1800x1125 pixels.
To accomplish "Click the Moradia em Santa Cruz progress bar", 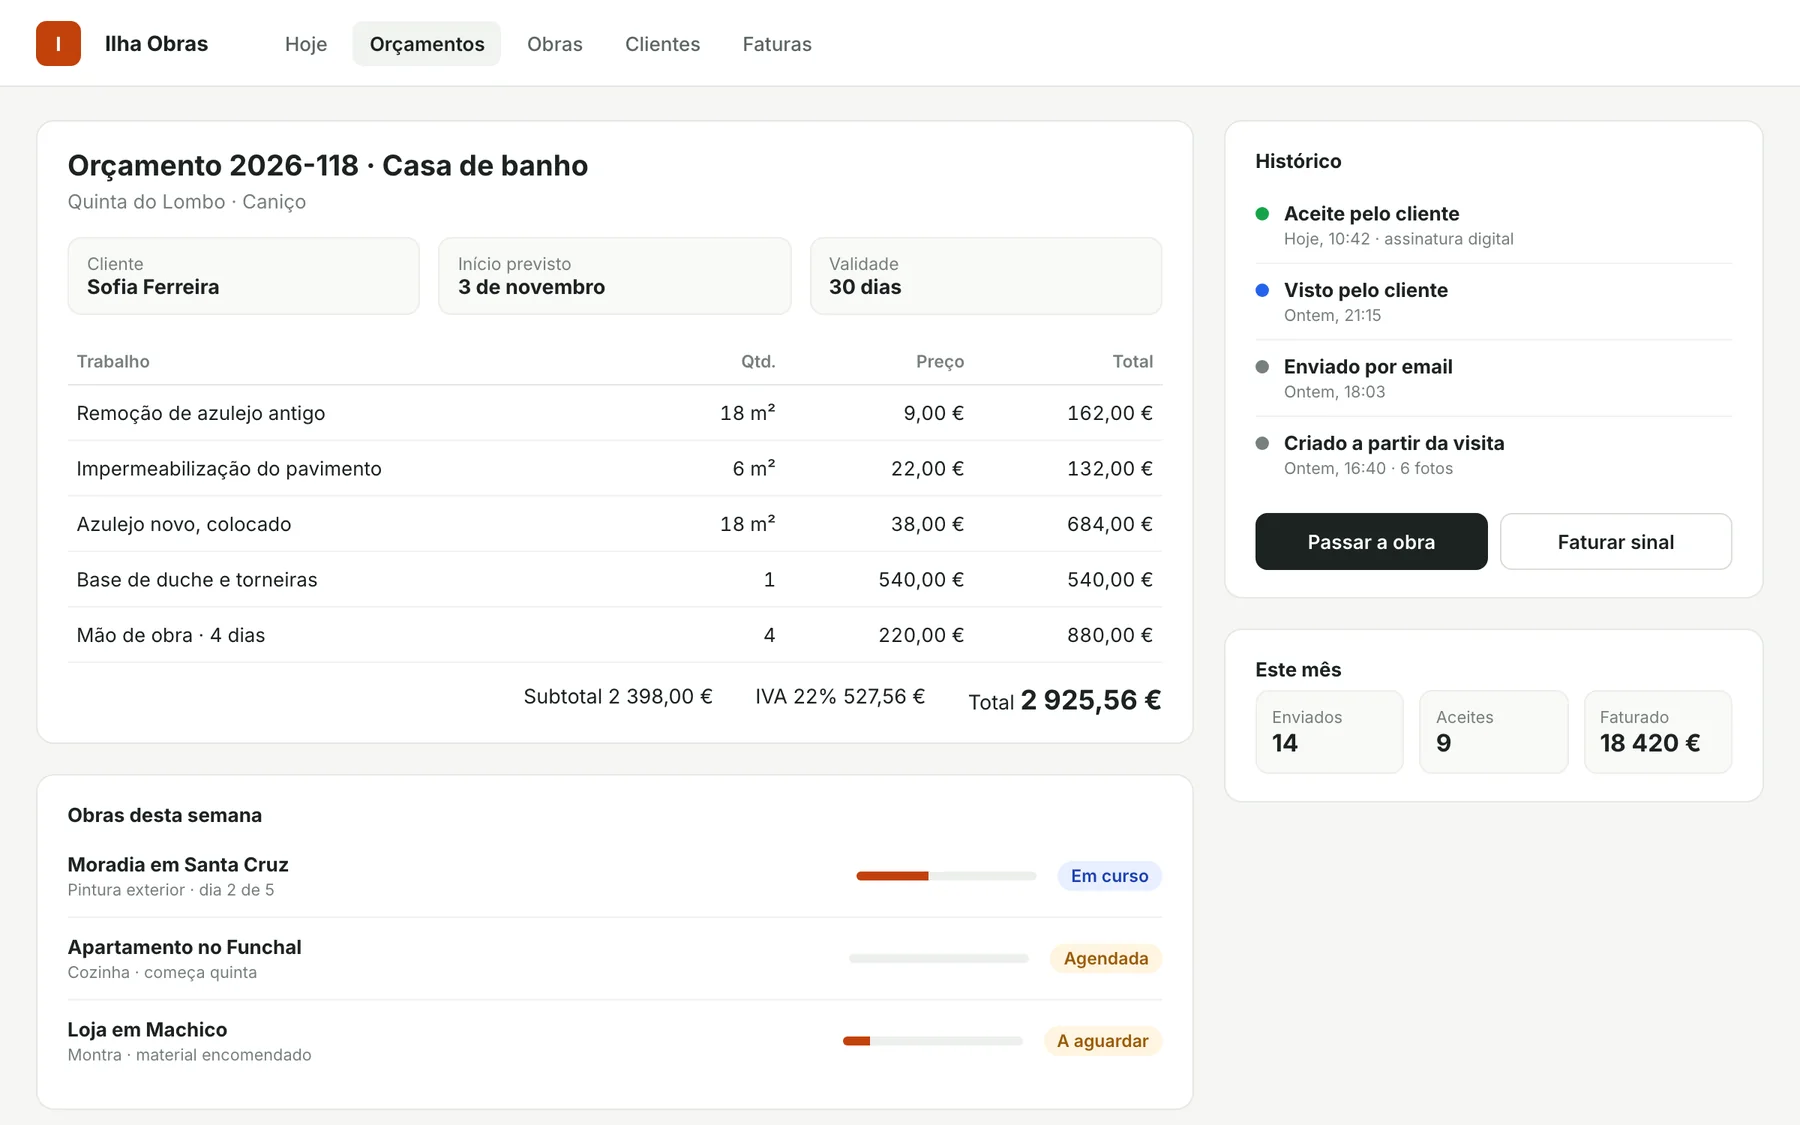I will tap(946, 876).
